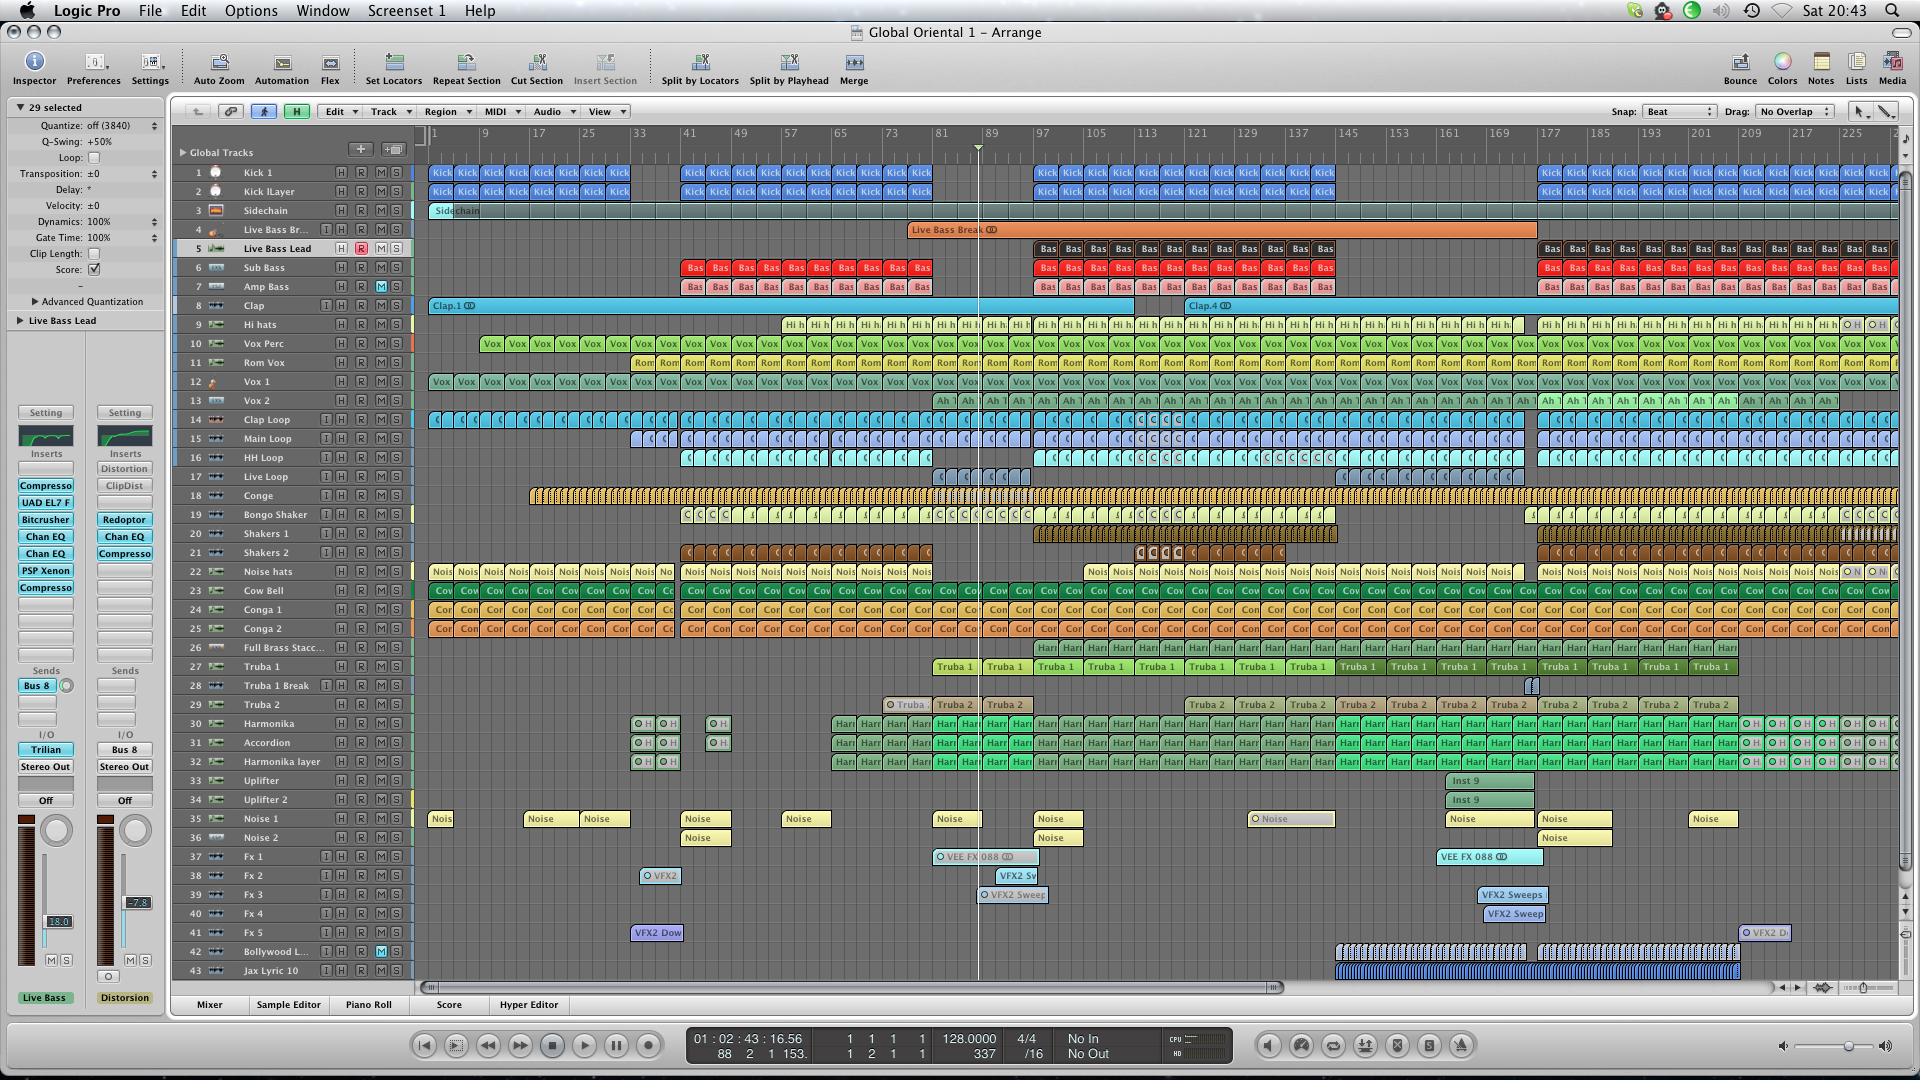Open the Colors palette icon
Screen dimensions: 1920x1080
point(1782,63)
